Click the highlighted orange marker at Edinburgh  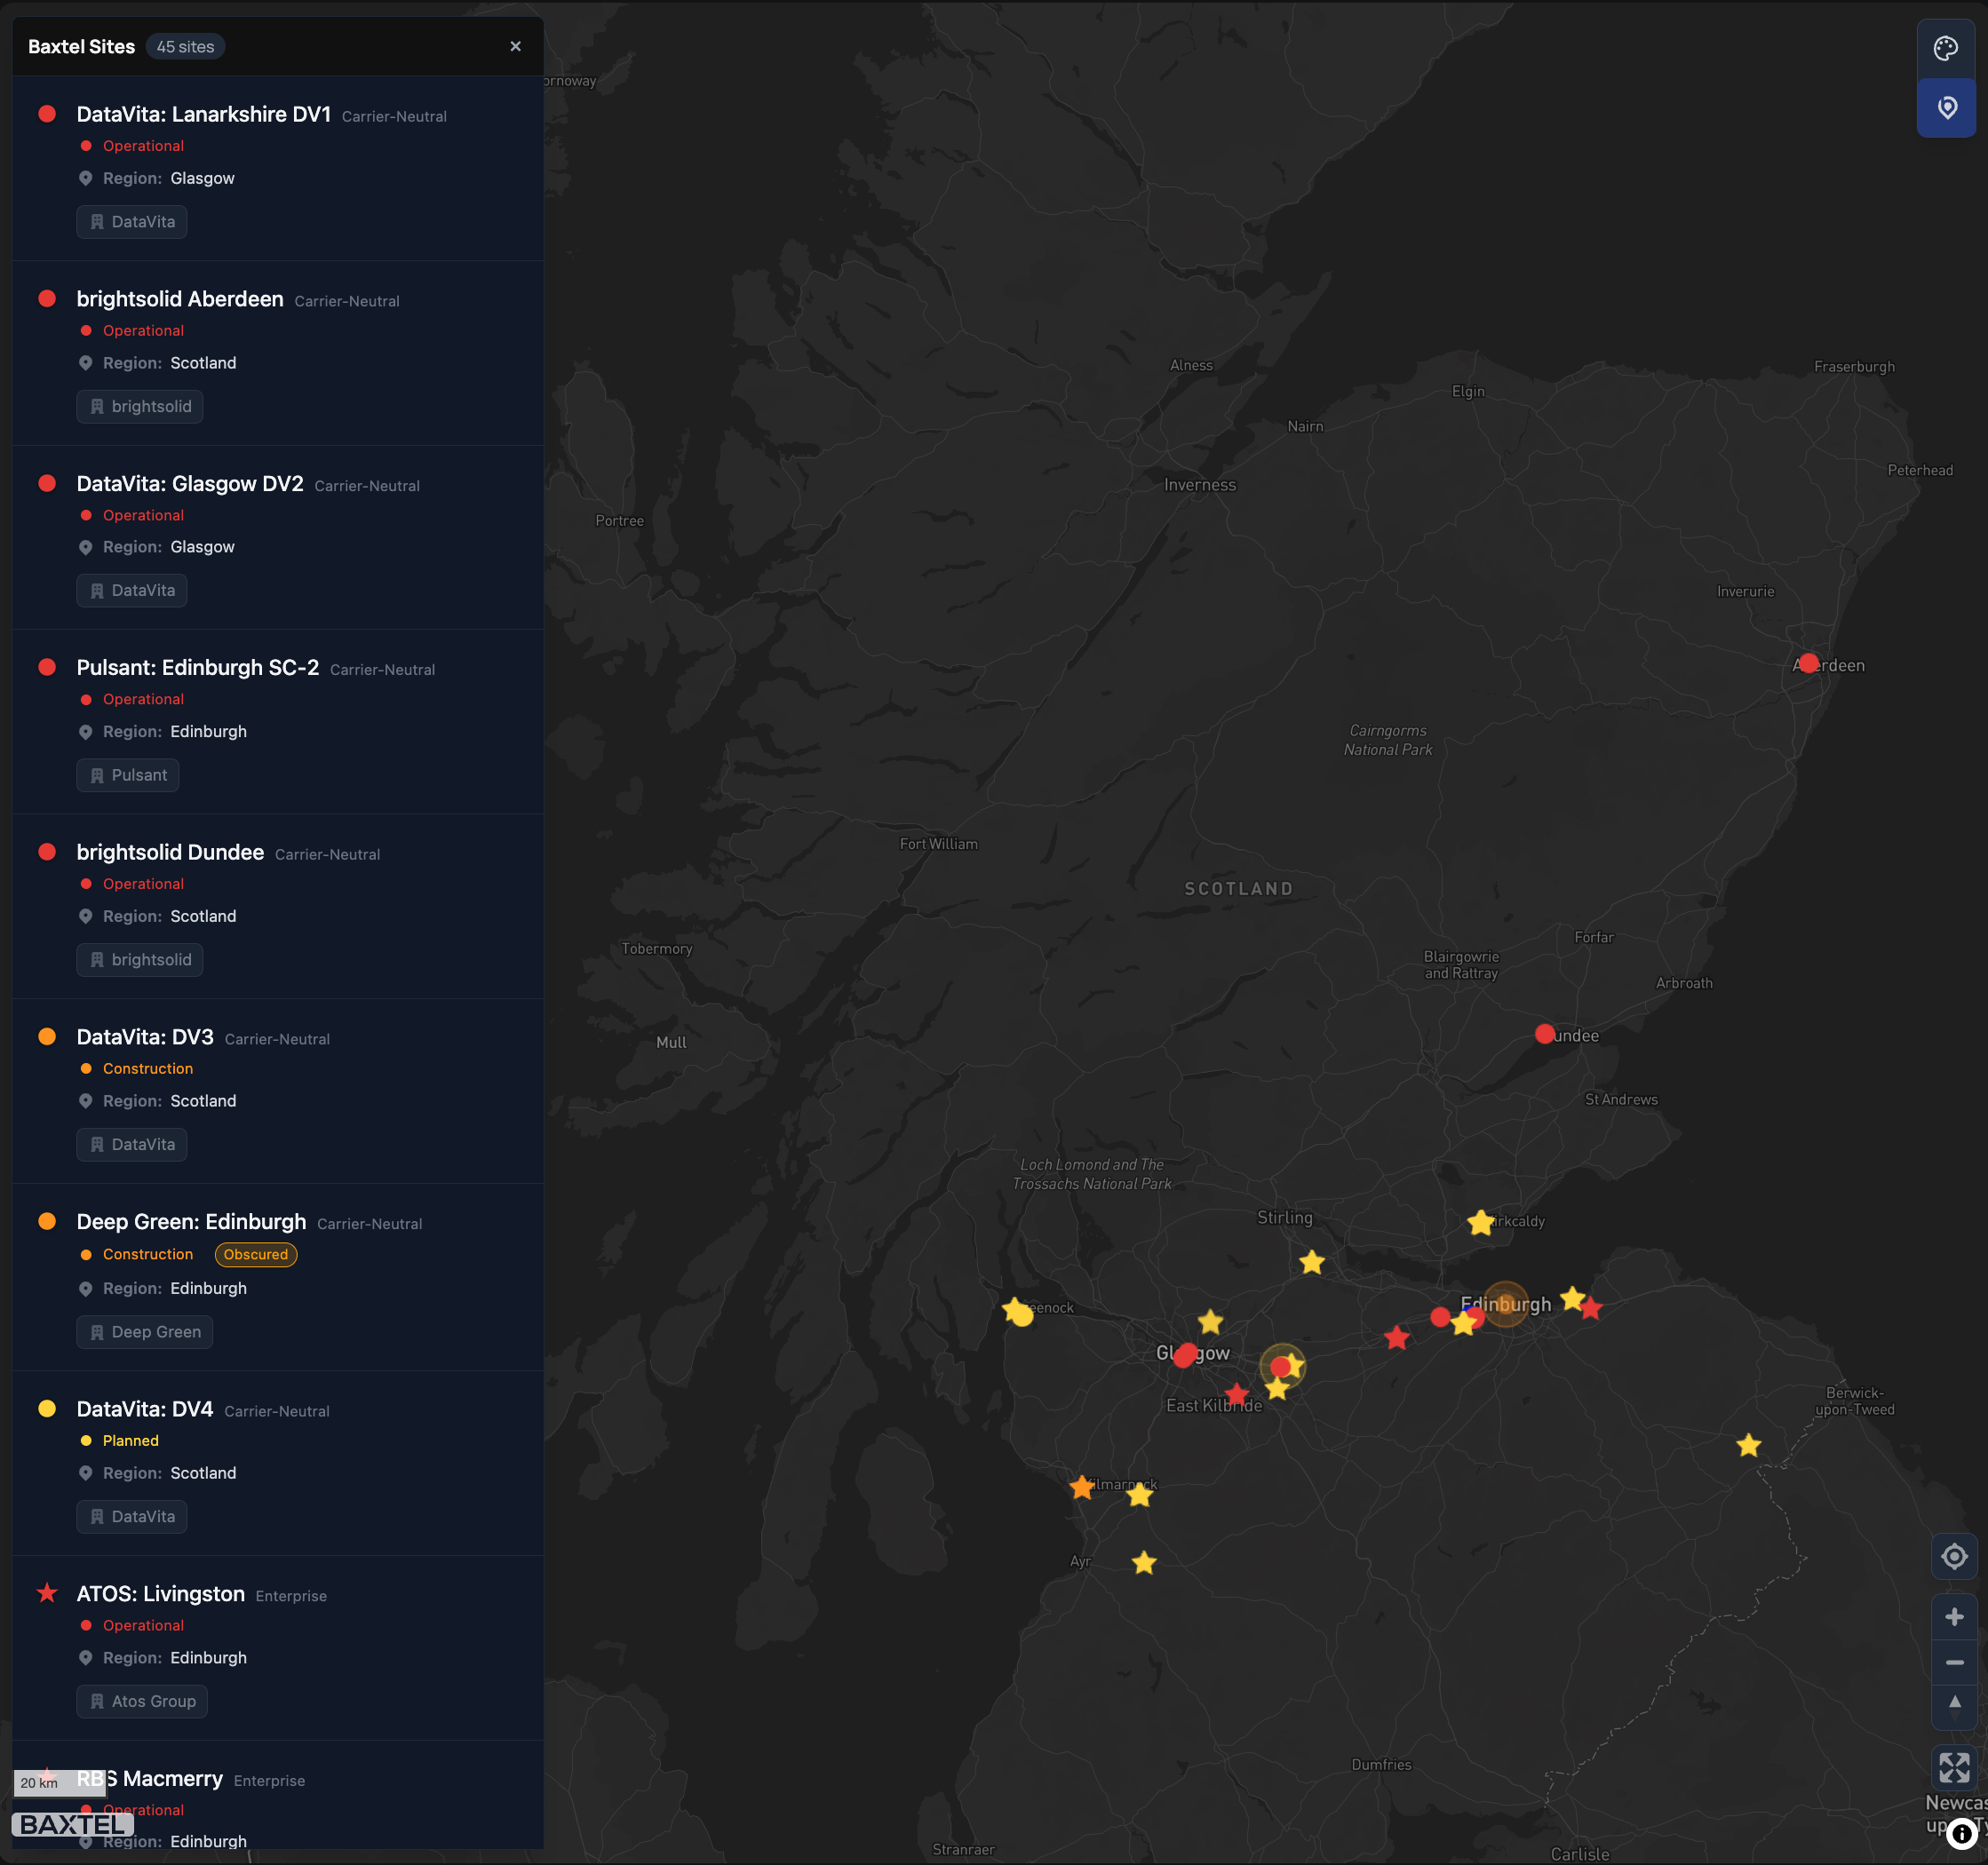point(1505,1304)
